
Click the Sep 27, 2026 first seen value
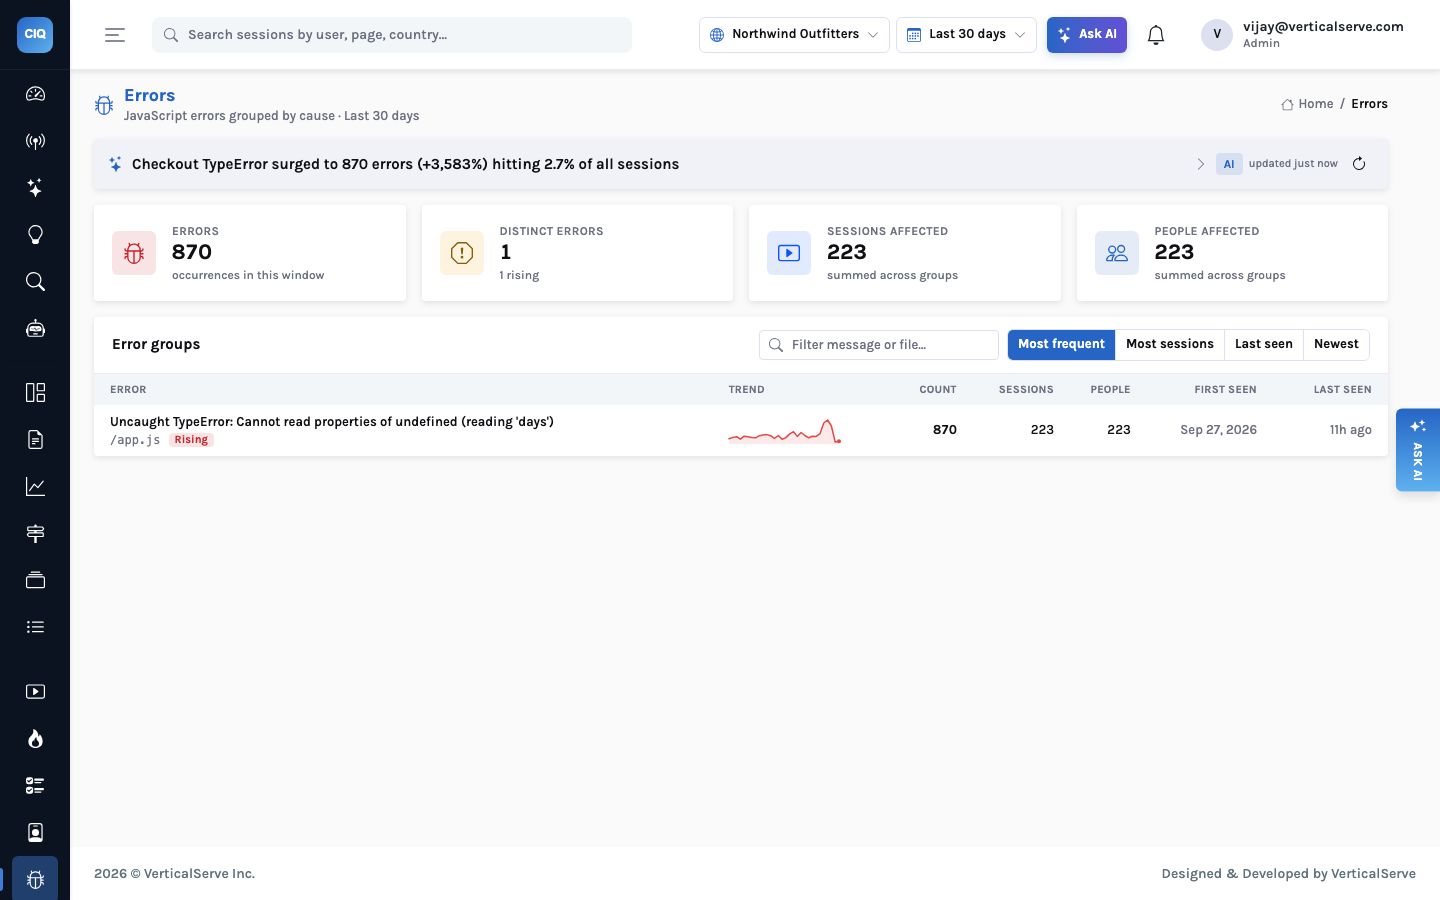tap(1218, 430)
